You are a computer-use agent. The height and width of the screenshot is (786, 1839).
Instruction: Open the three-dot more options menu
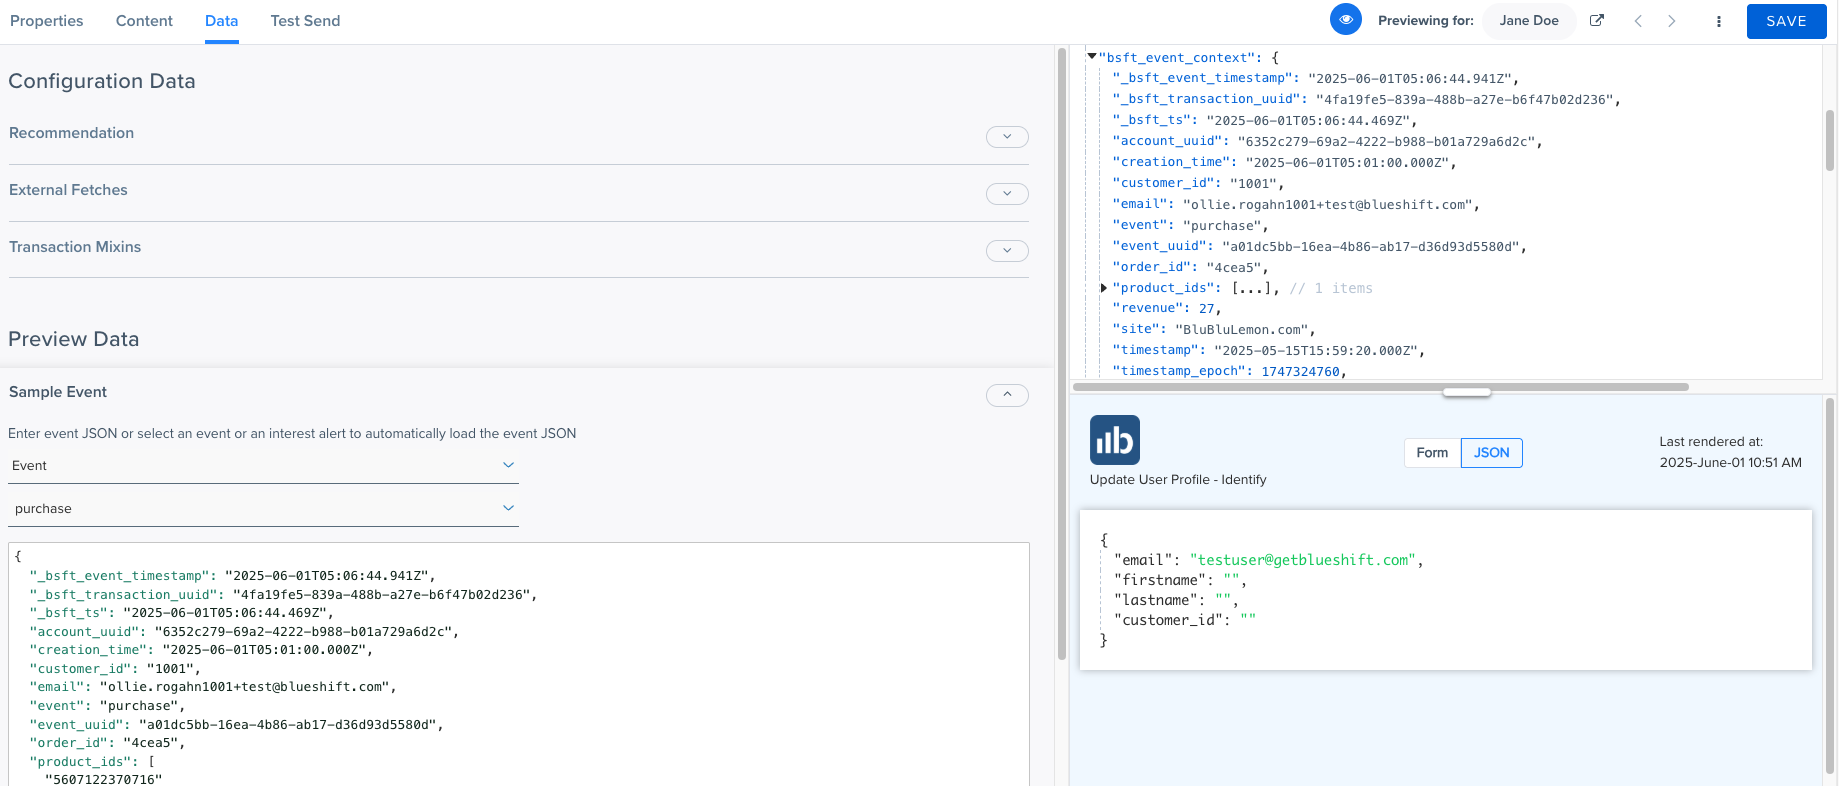pos(1719,21)
